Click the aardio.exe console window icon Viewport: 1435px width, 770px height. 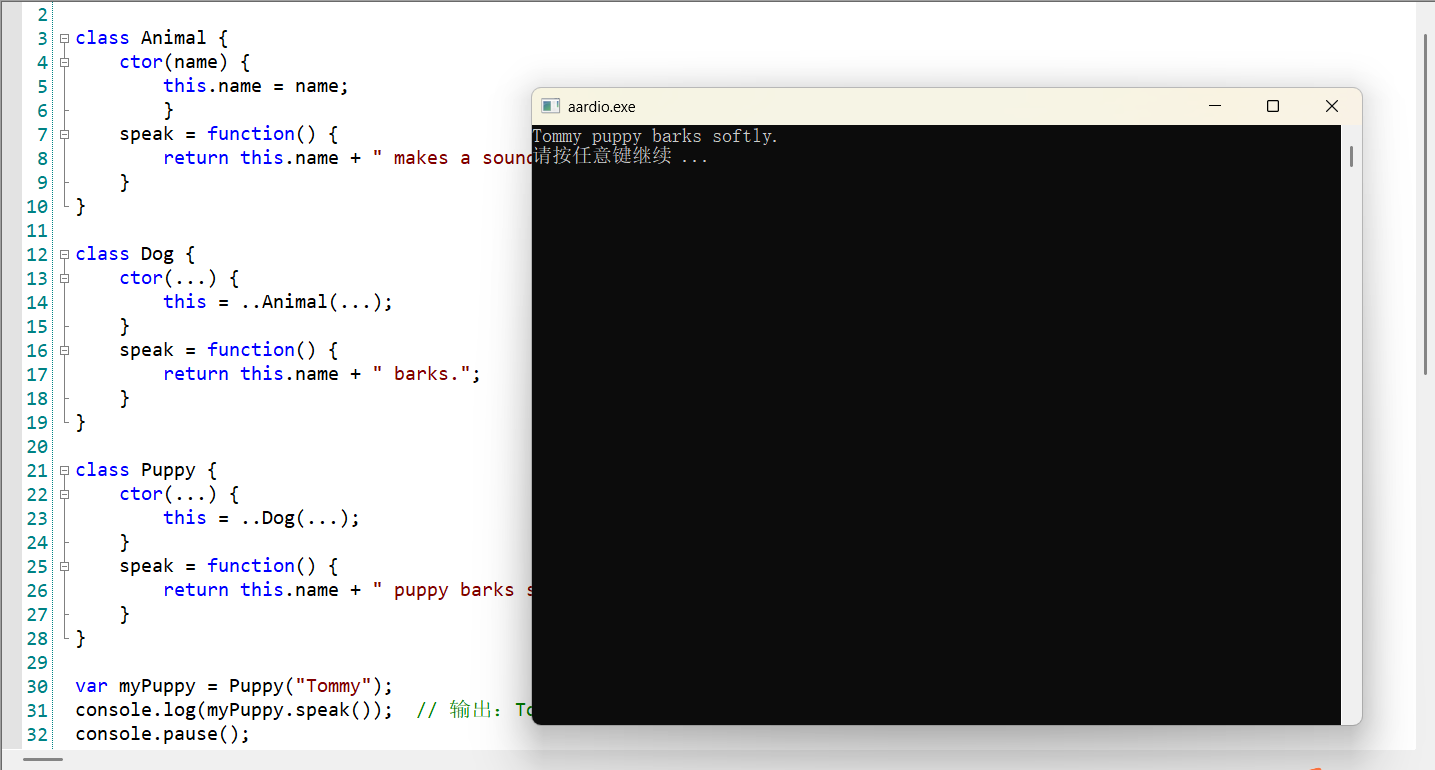point(550,106)
